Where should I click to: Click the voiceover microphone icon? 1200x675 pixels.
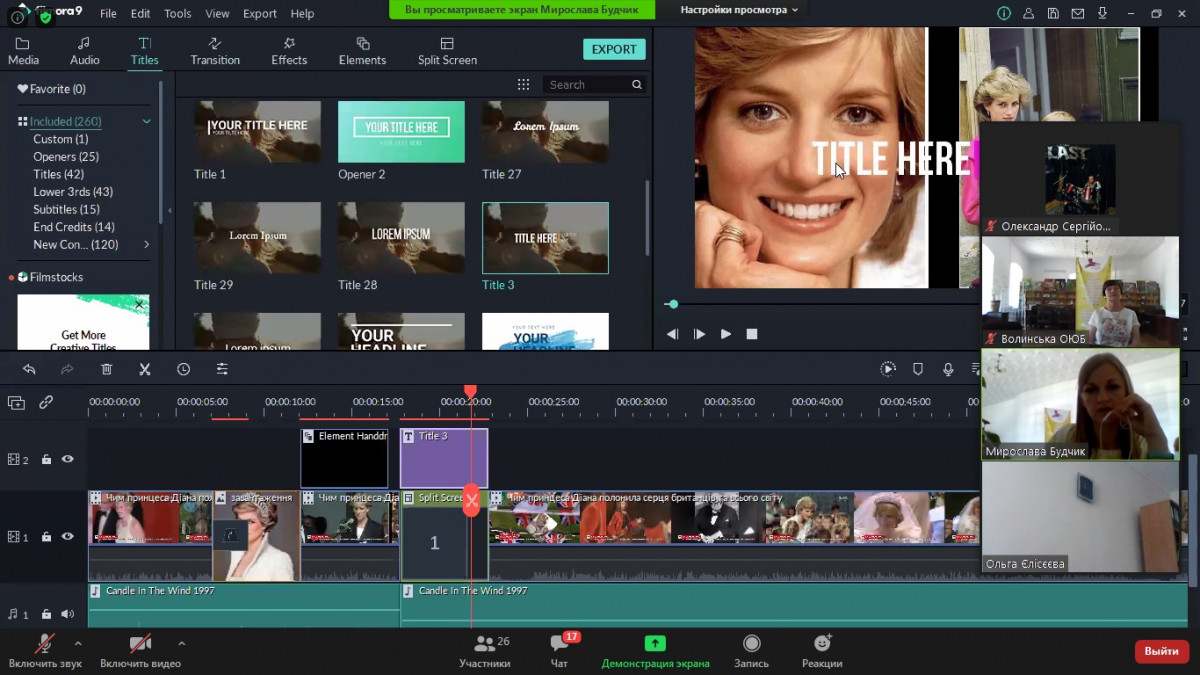(x=948, y=369)
